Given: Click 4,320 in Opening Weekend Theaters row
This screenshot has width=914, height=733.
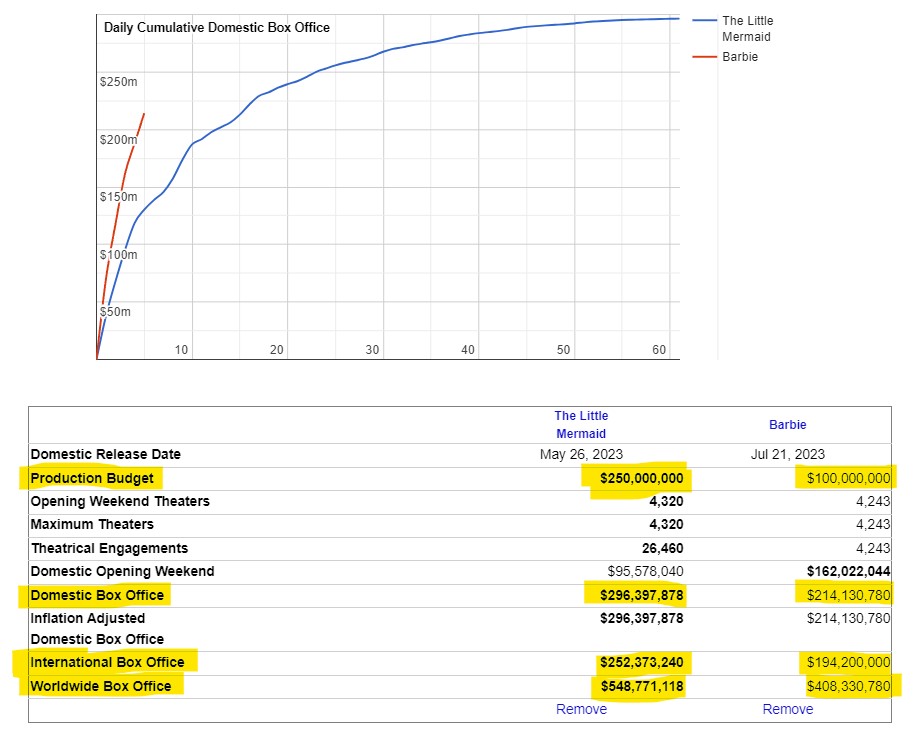Looking at the screenshot, I should [666, 501].
